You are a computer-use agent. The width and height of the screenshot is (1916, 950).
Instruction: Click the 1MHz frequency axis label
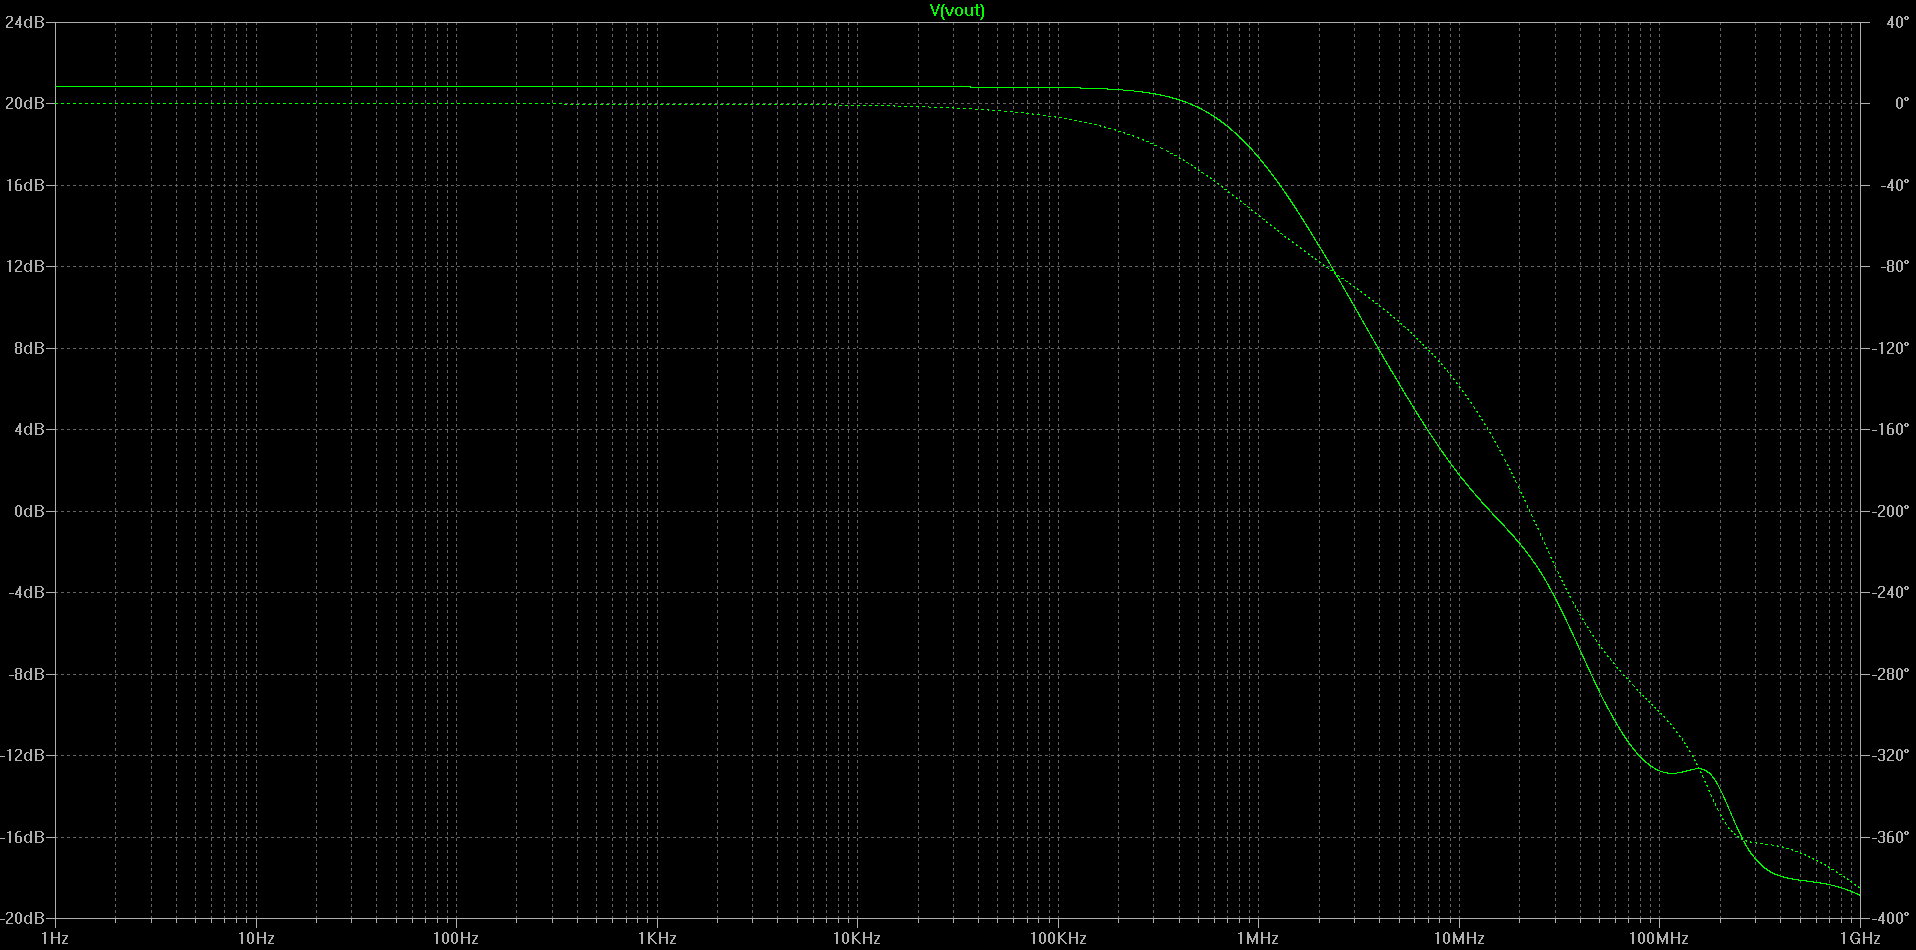pos(1258,938)
